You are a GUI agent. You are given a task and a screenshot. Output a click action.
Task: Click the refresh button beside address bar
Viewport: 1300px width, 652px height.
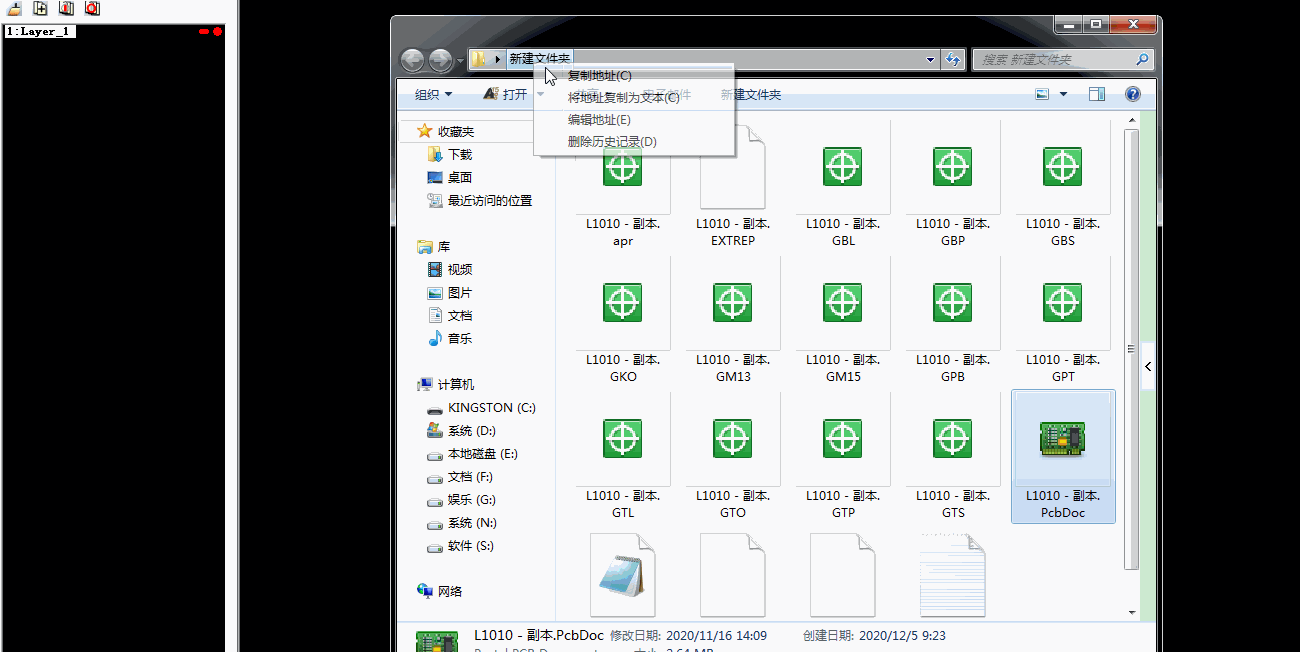pos(953,60)
